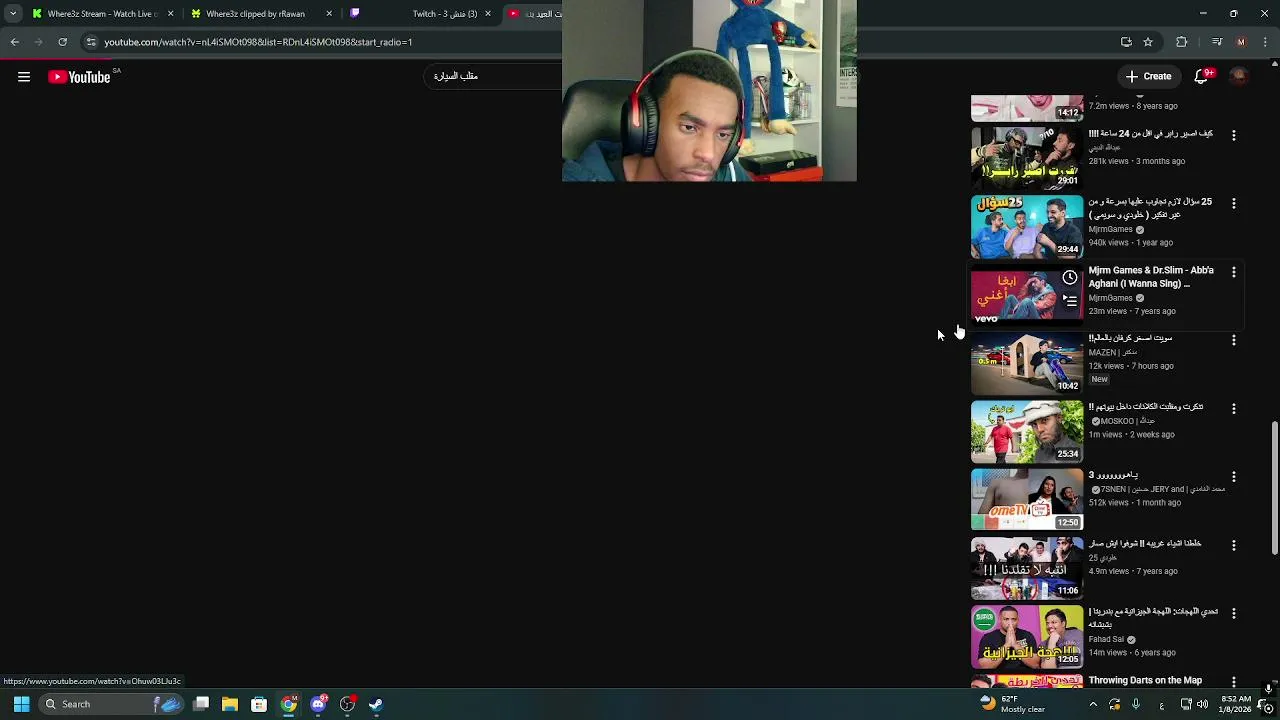Click the browser forward arrow
Screen dimensions: 1280x720
38,42
